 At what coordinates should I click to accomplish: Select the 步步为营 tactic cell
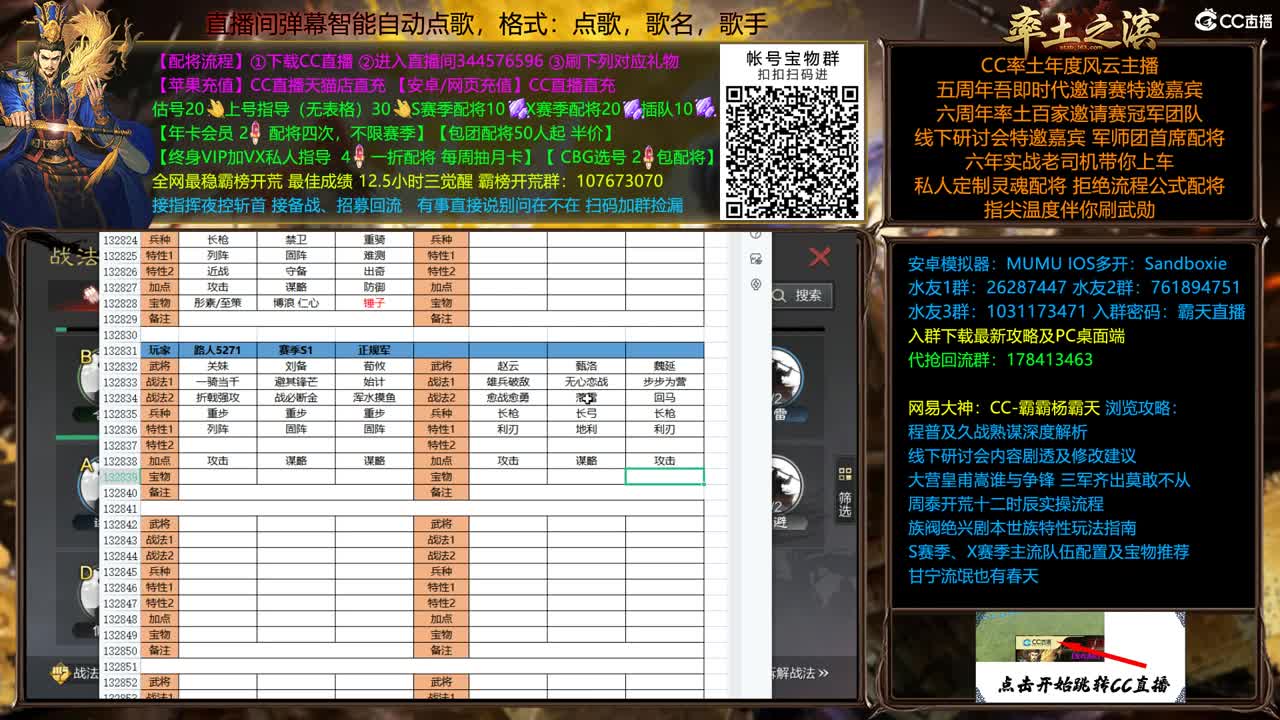(x=664, y=382)
